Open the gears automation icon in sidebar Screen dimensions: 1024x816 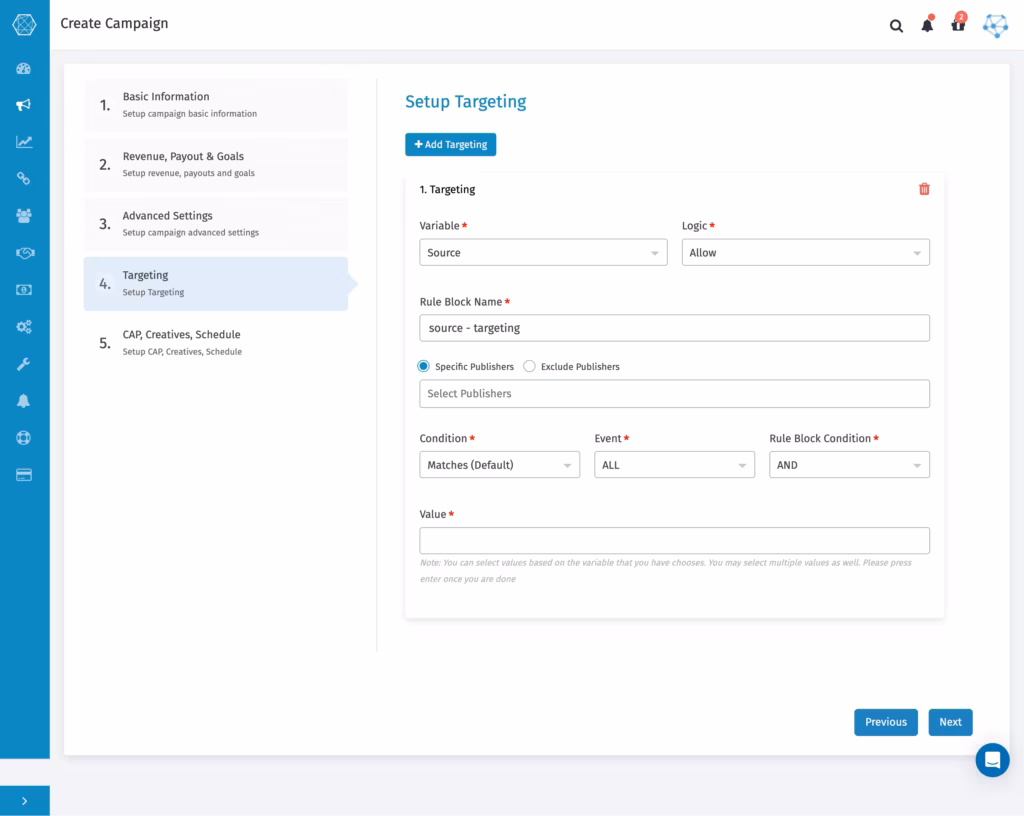[x=24, y=326]
